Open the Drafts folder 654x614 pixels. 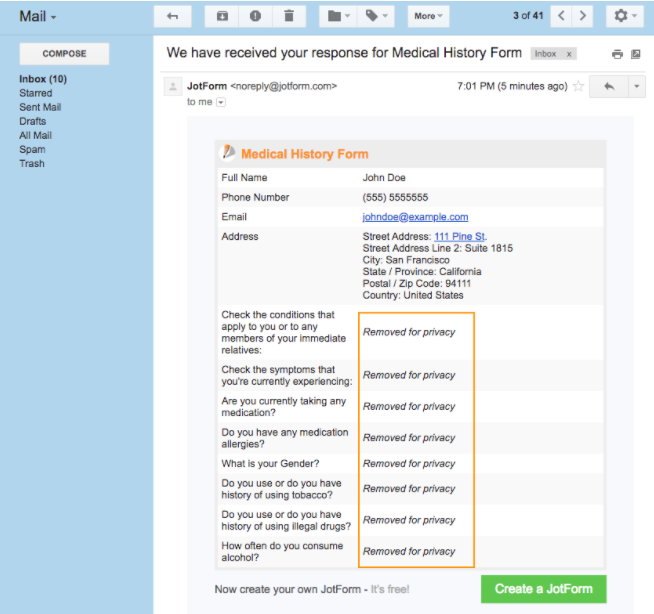33,121
